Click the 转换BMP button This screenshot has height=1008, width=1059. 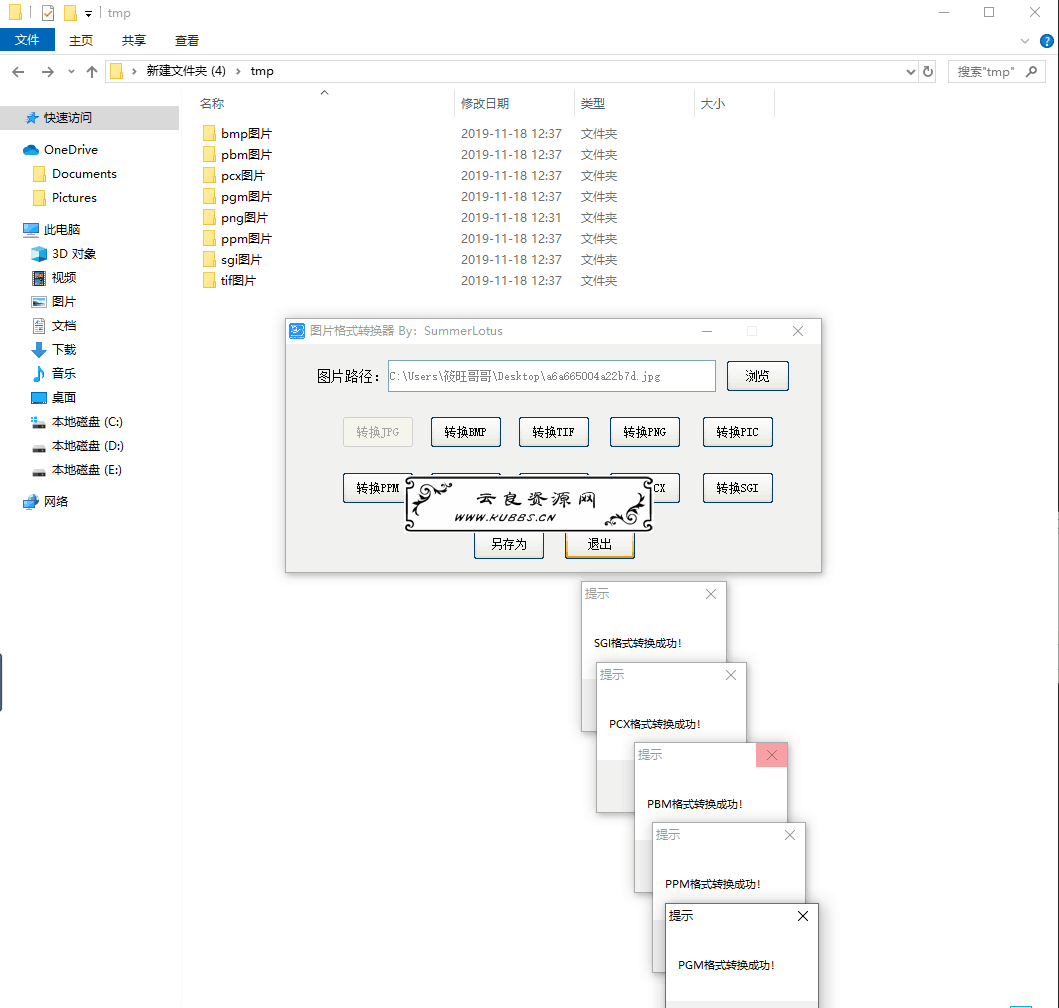(466, 432)
